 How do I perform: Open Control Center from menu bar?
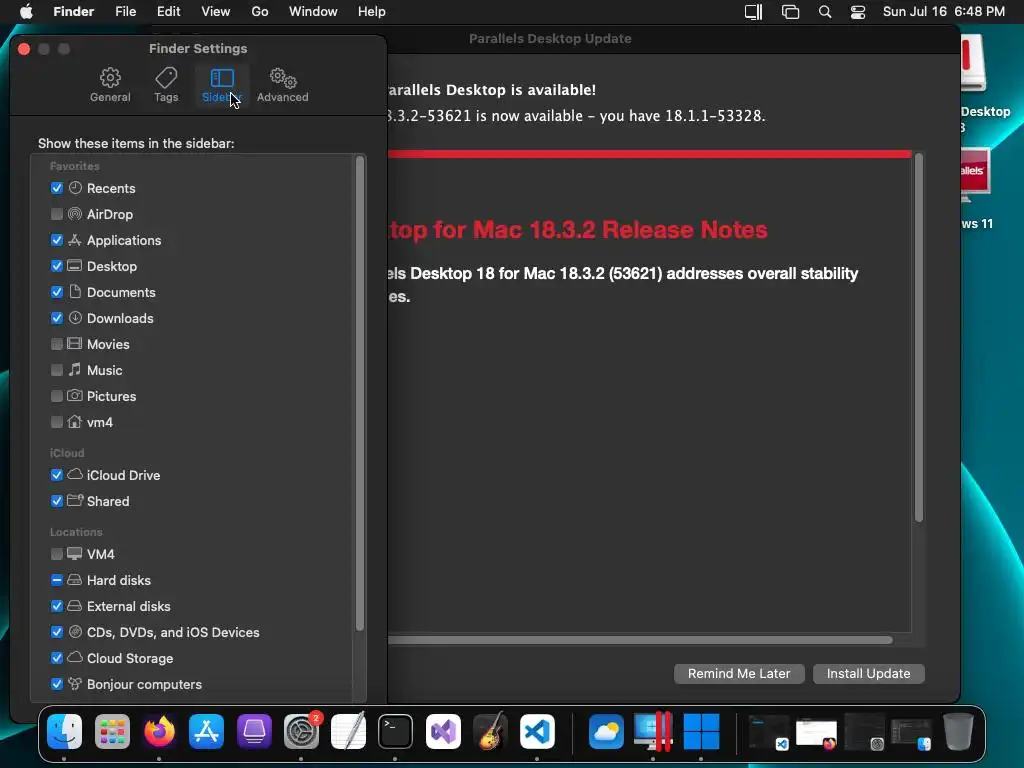pos(858,12)
